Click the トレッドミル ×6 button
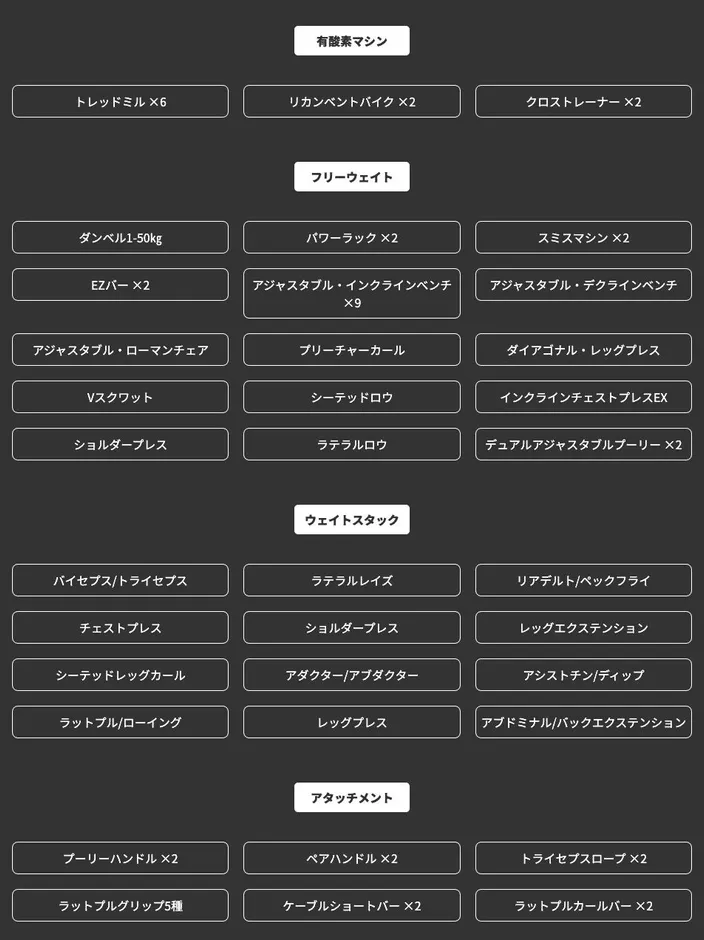The height and width of the screenshot is (940, 704). [120, 101]
